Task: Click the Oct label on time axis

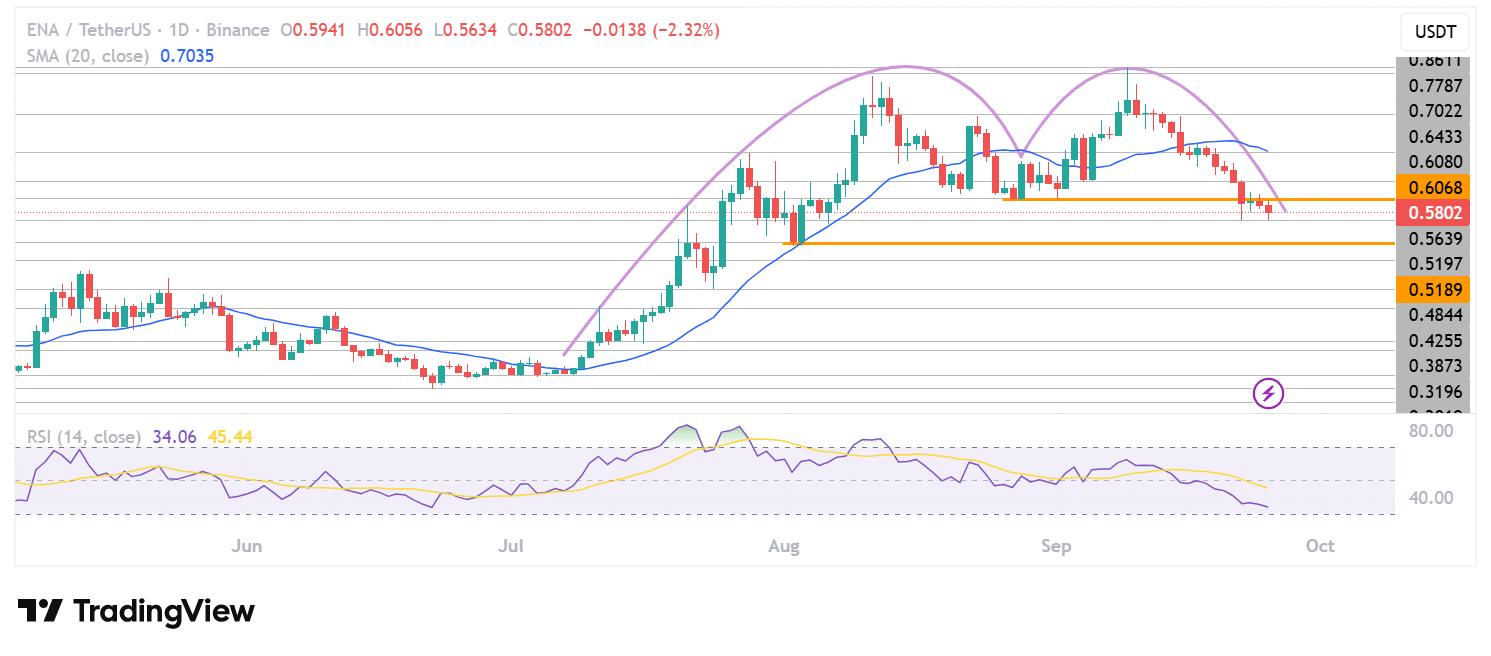Action: pyautogui.click(x=1320, y=546)
